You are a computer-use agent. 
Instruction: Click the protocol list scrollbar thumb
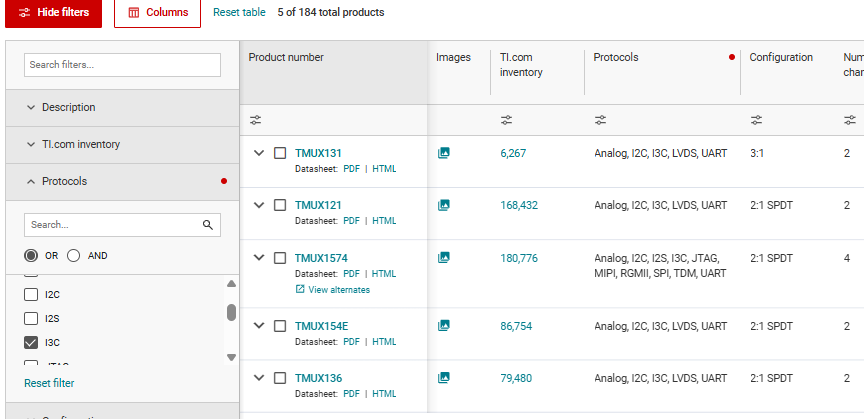(x=231, y=312)
